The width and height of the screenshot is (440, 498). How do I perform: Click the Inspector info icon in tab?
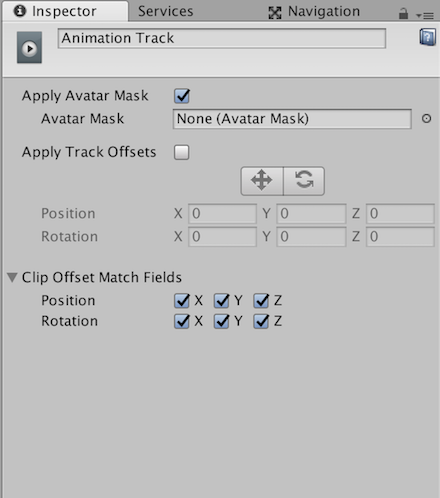[x=20, y=11]
